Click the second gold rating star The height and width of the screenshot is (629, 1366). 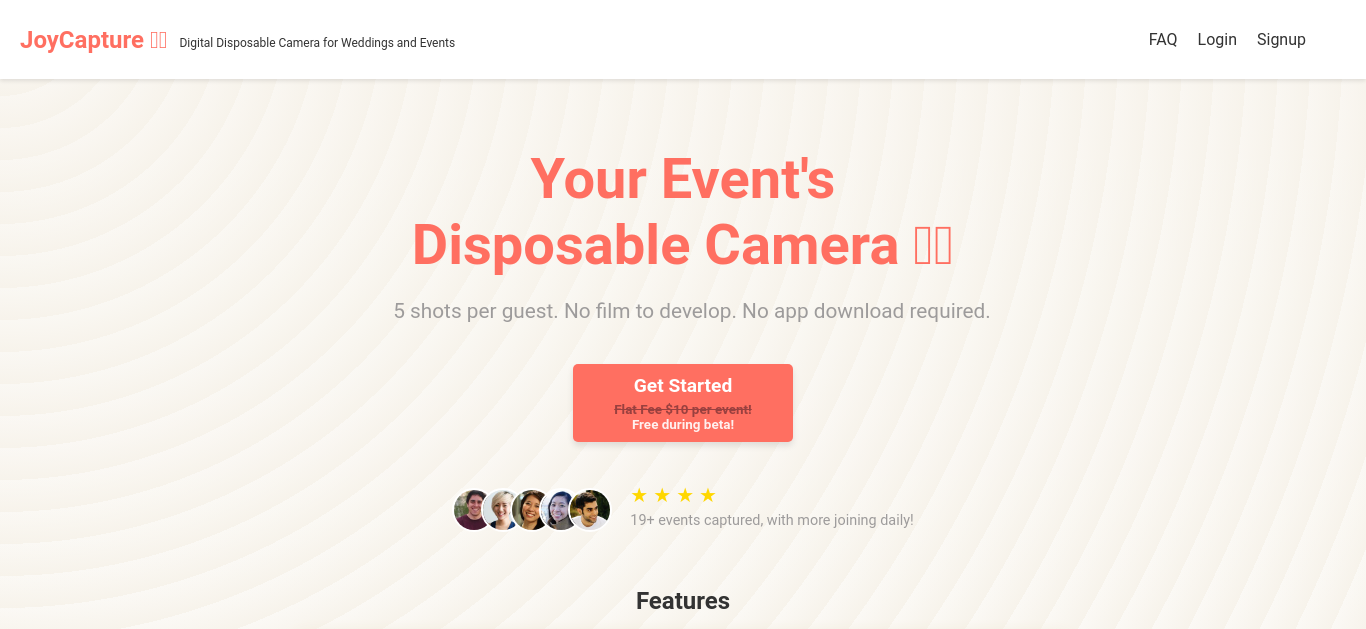pyautogui.click(x=662, y=495)
